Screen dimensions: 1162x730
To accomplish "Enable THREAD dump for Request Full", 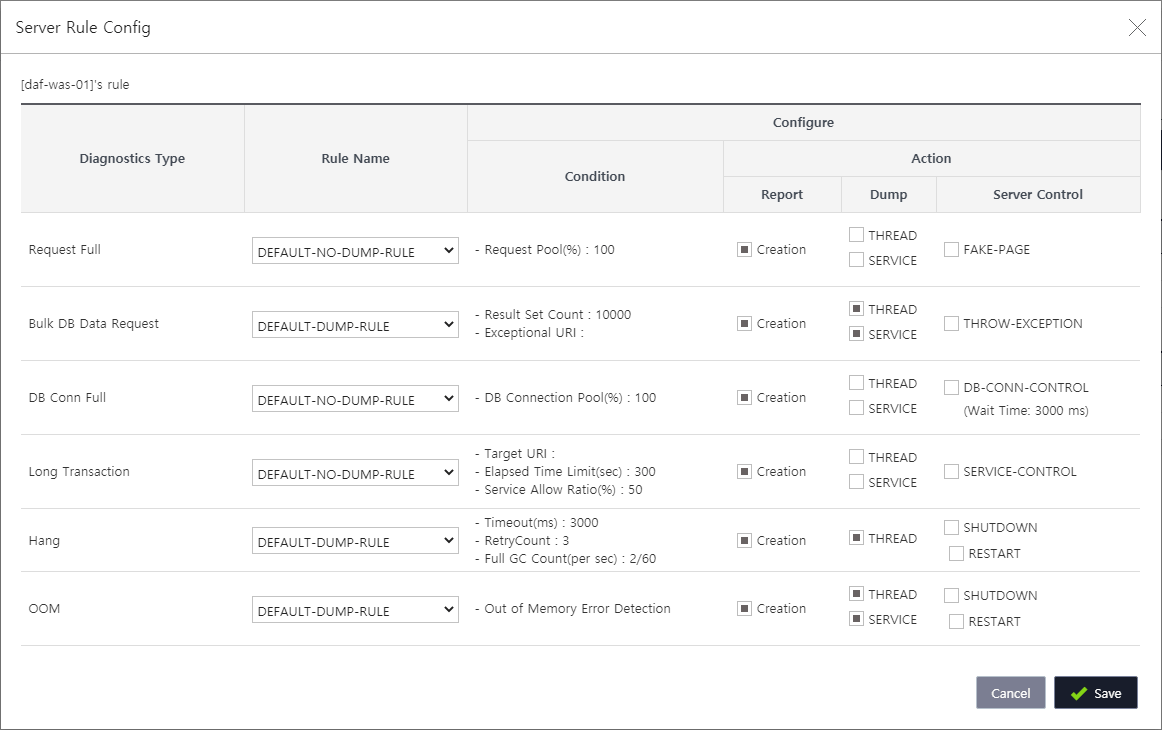I will [856, 234].
